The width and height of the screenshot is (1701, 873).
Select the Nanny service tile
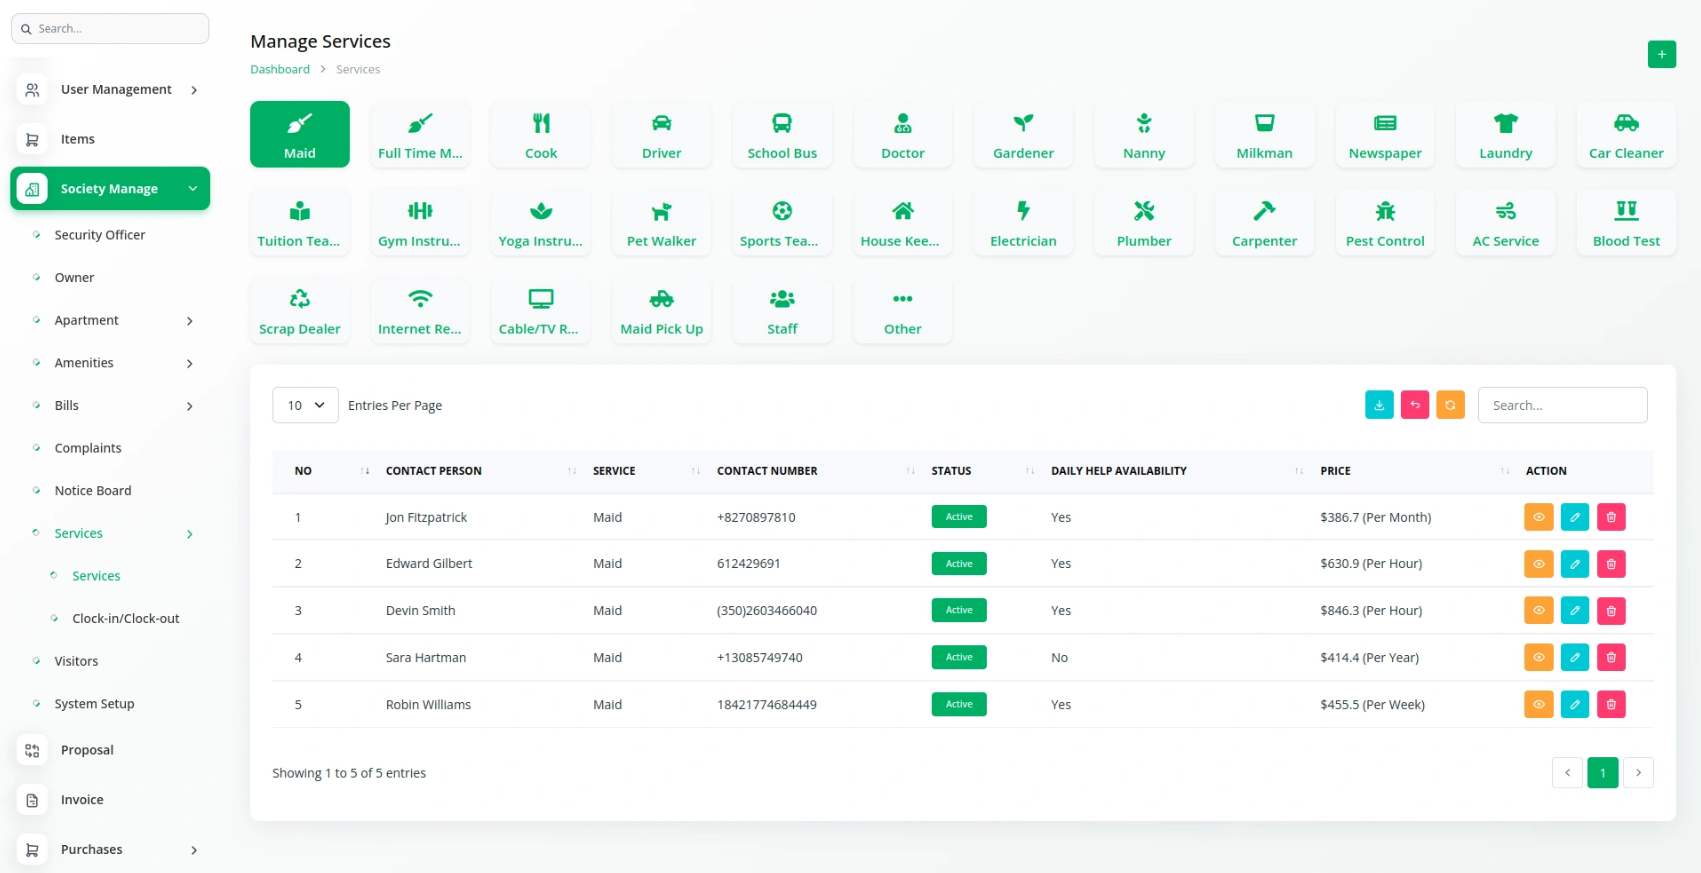pos(1144,134)
